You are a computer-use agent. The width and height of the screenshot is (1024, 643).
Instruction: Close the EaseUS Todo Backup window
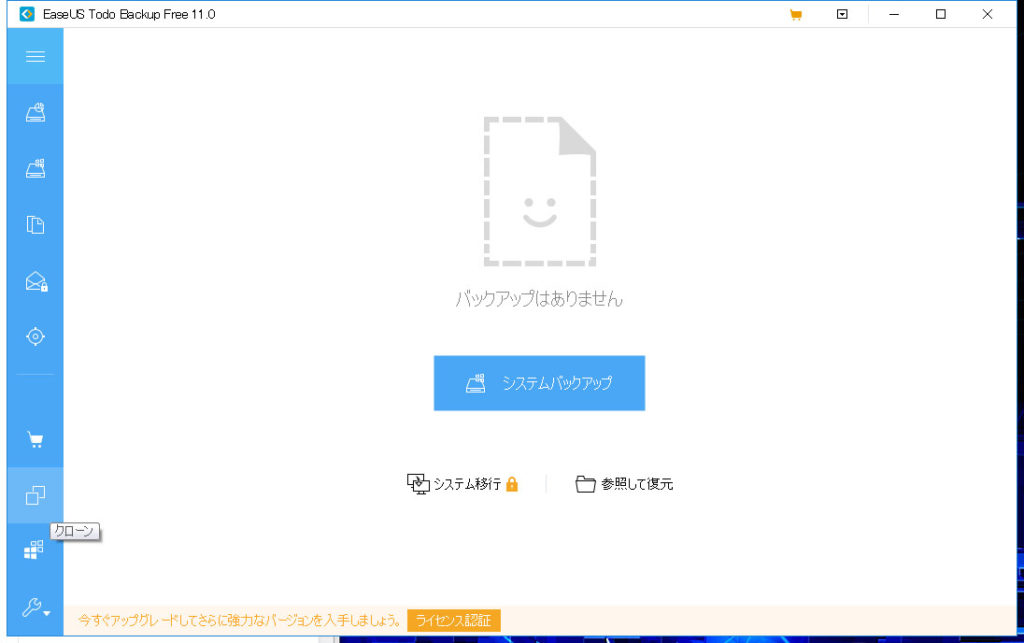tap(987, 14)
